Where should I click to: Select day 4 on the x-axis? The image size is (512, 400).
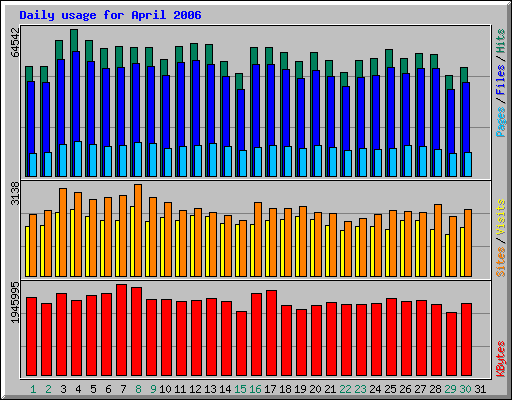click(x=78, y=389)
